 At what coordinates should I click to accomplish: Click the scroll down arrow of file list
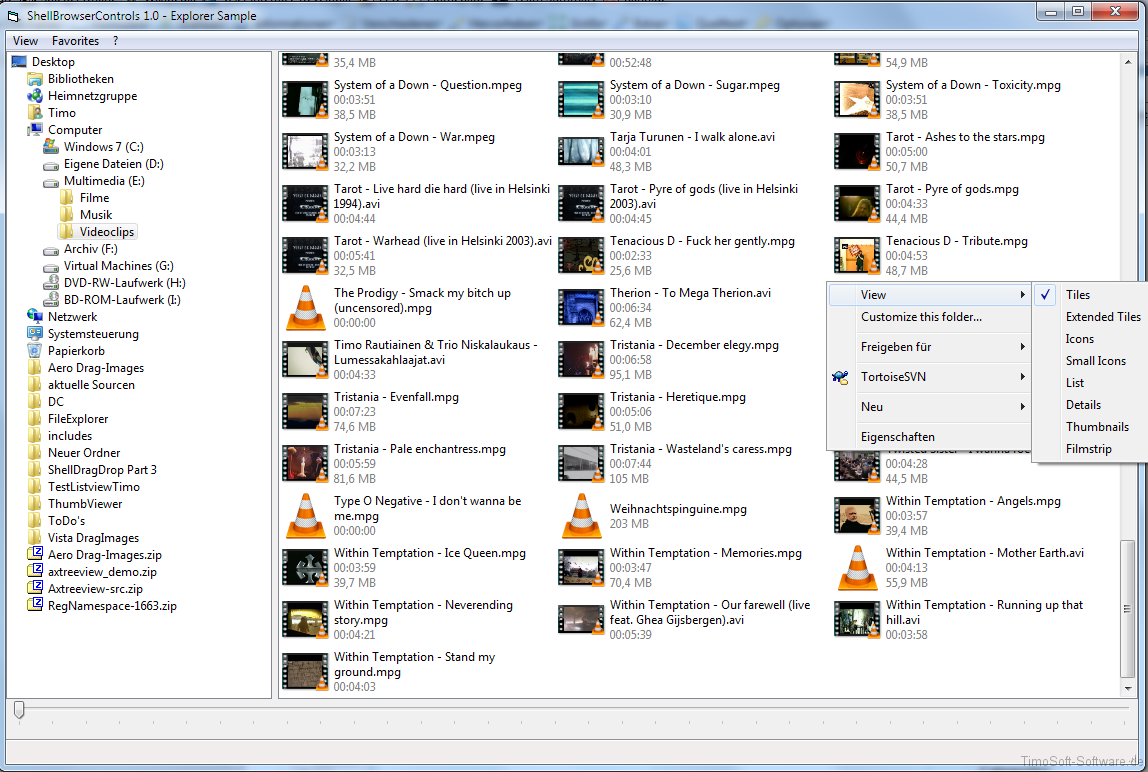(x=1128, y=689)
